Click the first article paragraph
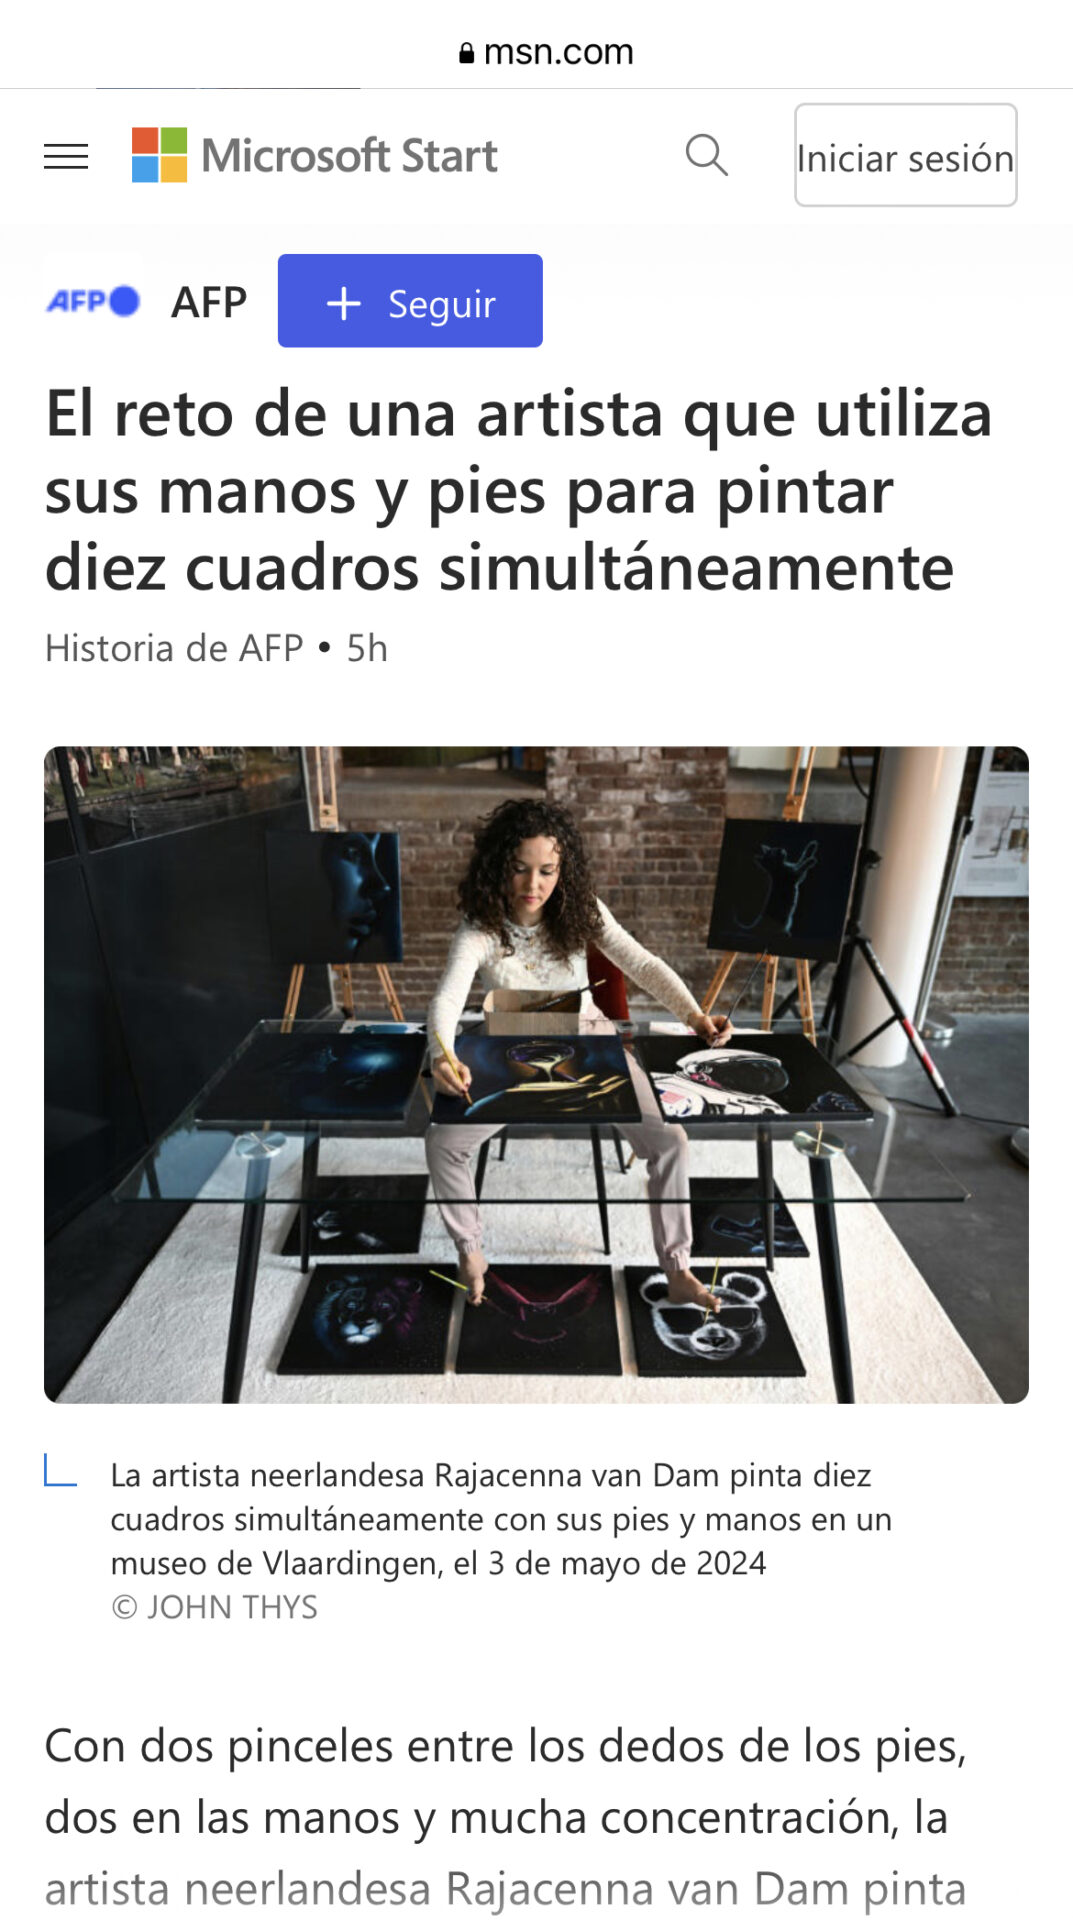Screen dimensions: 1073x1920 [506, 1818]
